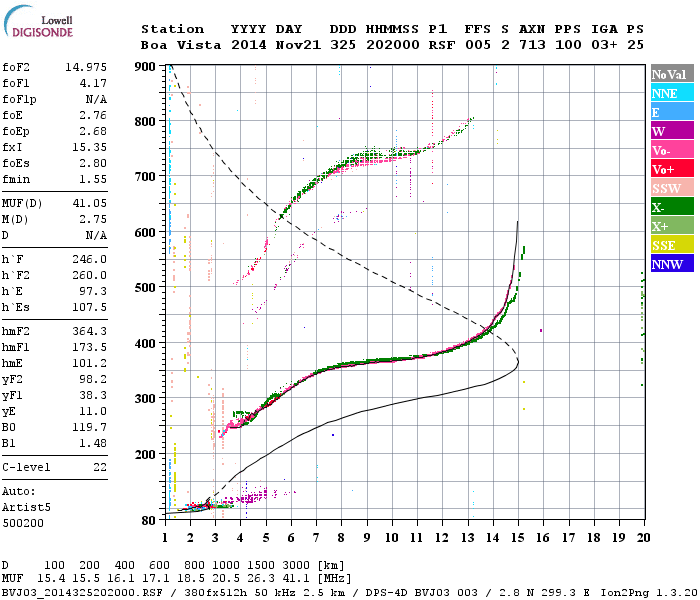Click the header year 2014
The width and height of the screenshot is (700, 600).
coord(249,45)
